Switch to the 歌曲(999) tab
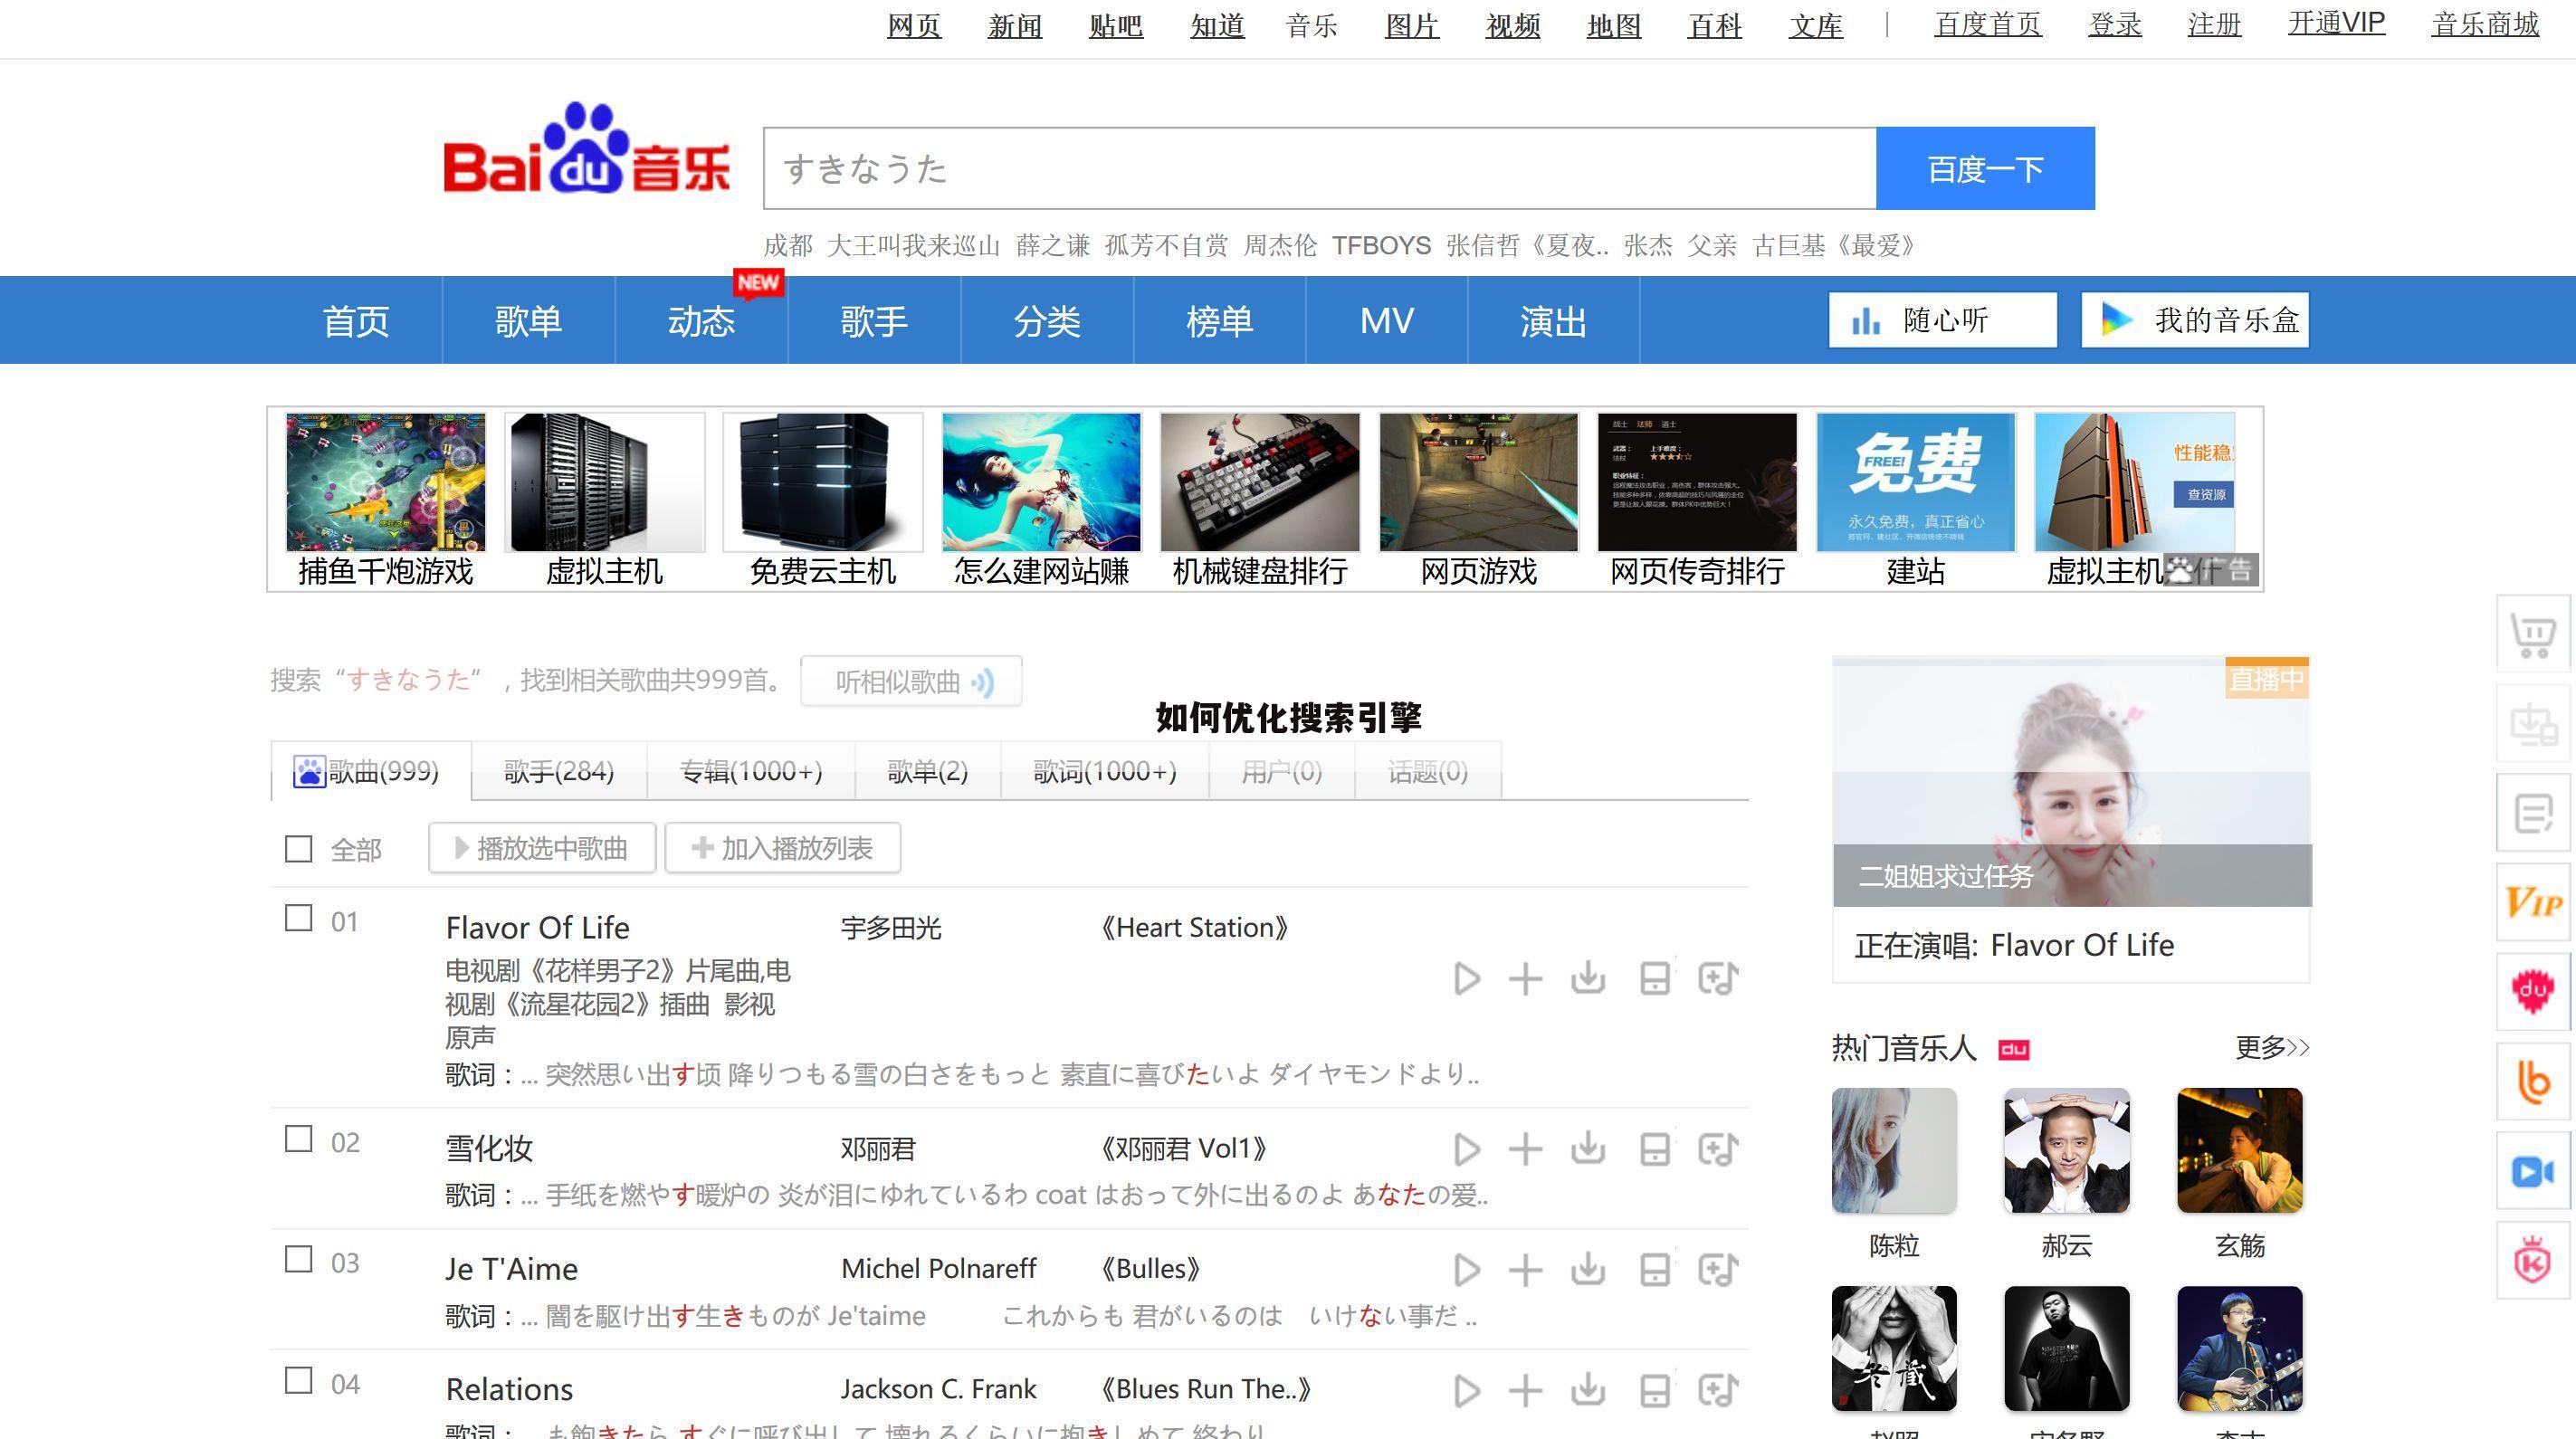 click(371, 771)
